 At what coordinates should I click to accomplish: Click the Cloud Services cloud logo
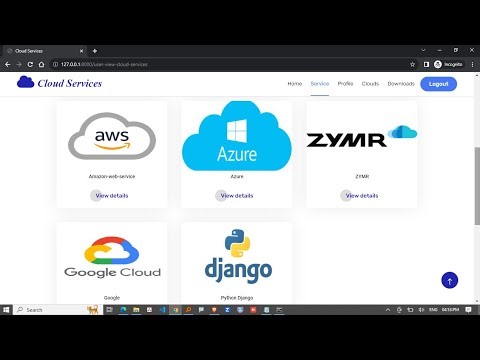[26, 82]
